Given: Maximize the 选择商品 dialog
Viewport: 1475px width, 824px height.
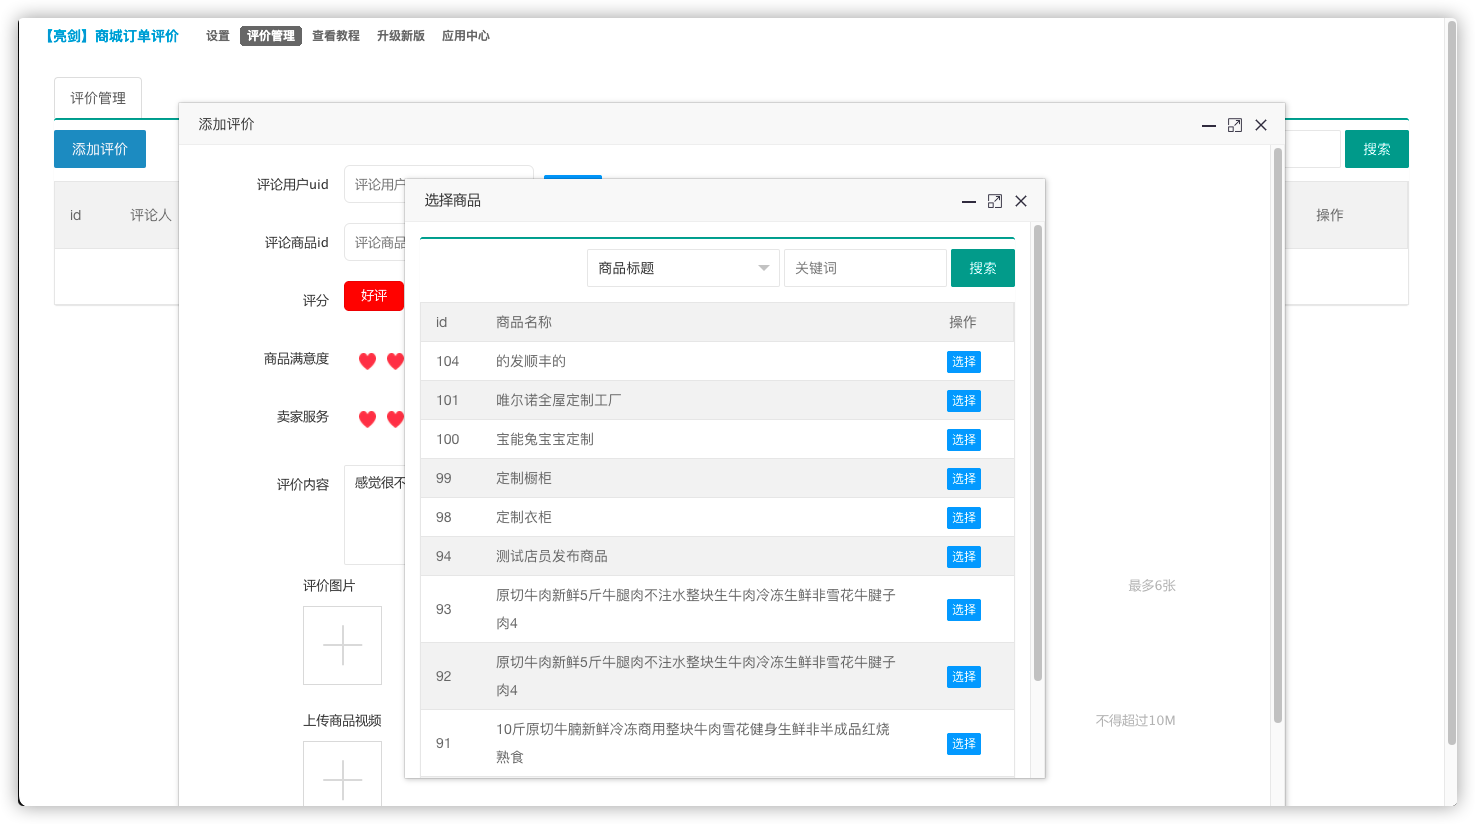Looking at the screenshot, I should pos(994,201).
